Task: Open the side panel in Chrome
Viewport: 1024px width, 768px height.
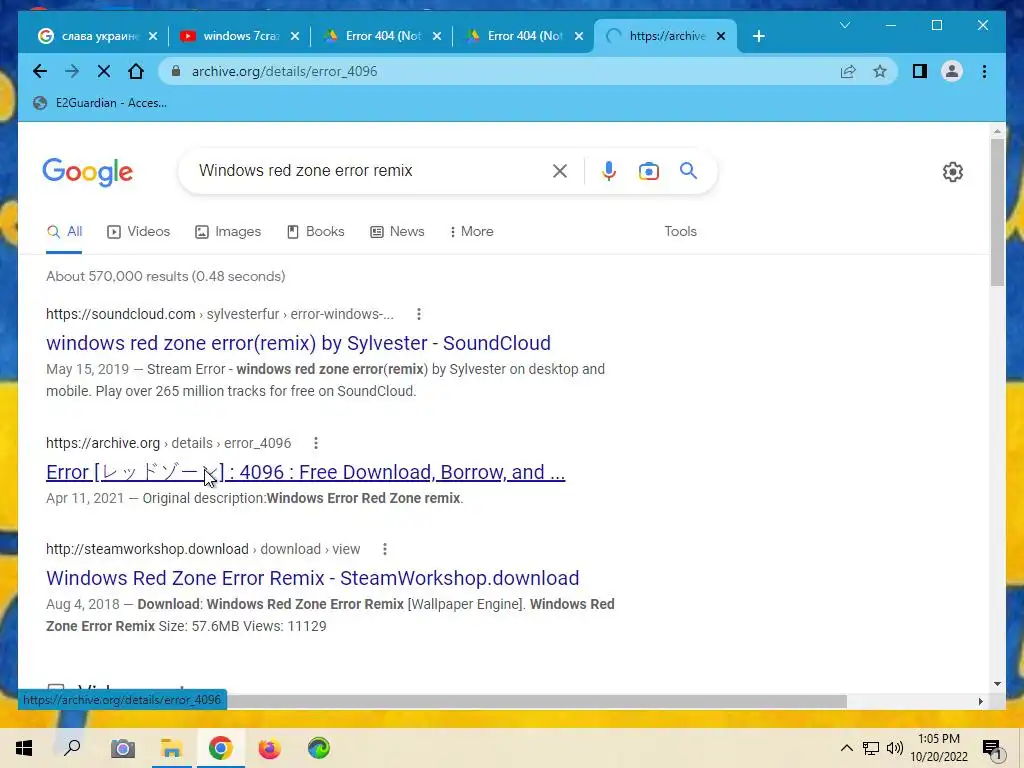Action: point(920,71)
